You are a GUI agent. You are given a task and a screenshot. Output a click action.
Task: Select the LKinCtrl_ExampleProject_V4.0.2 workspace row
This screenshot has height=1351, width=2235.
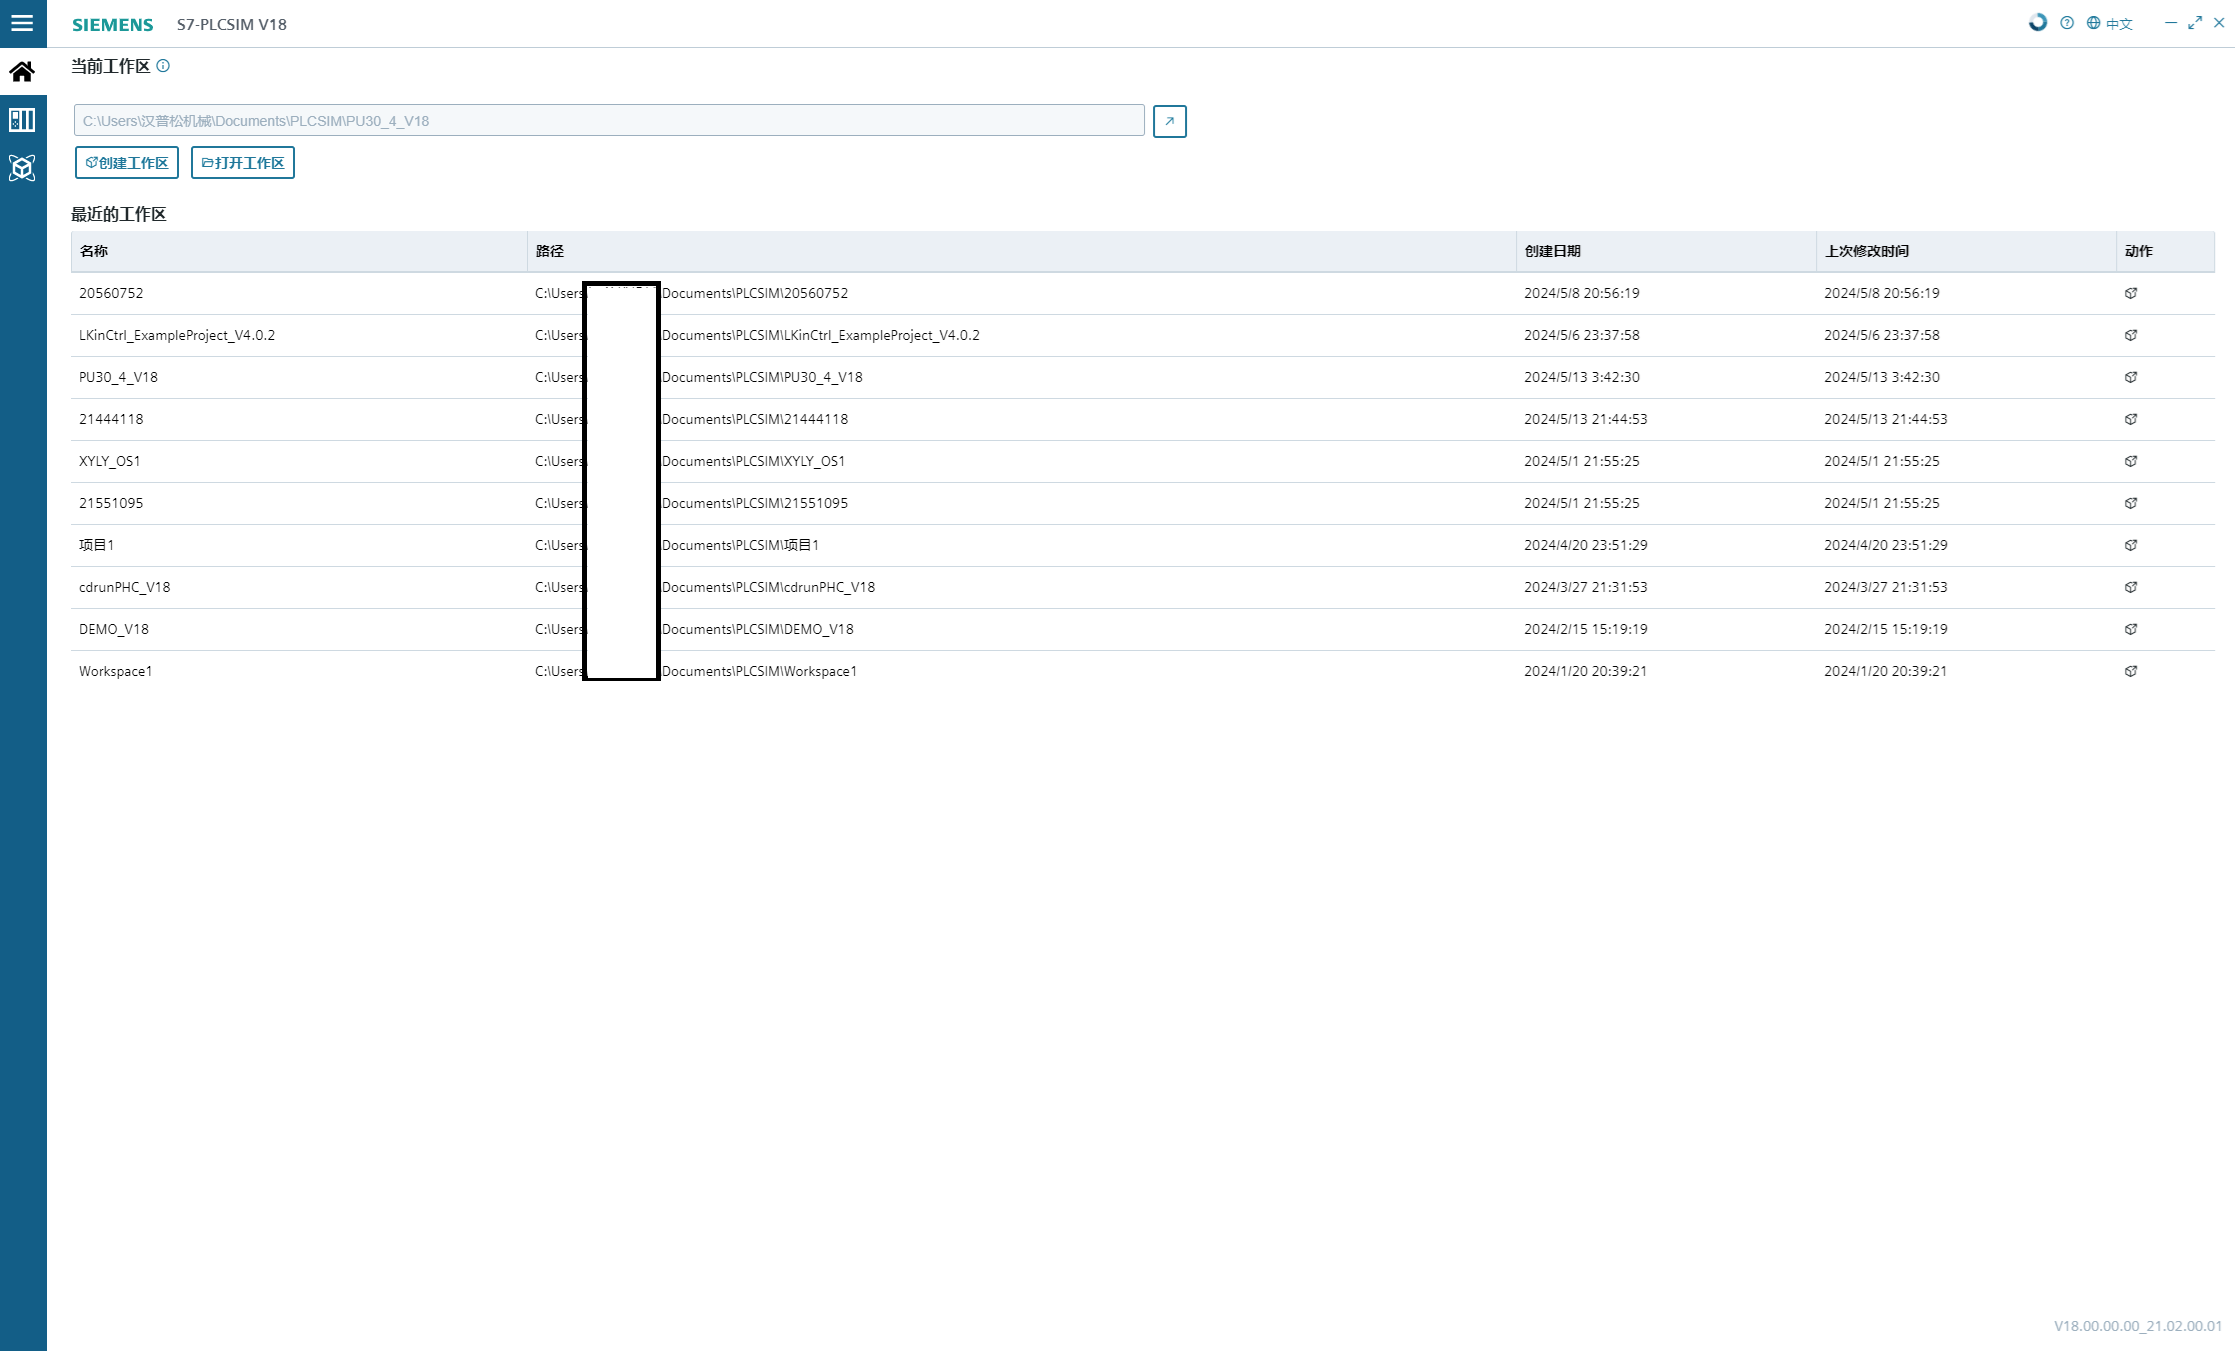click(177, 335)
